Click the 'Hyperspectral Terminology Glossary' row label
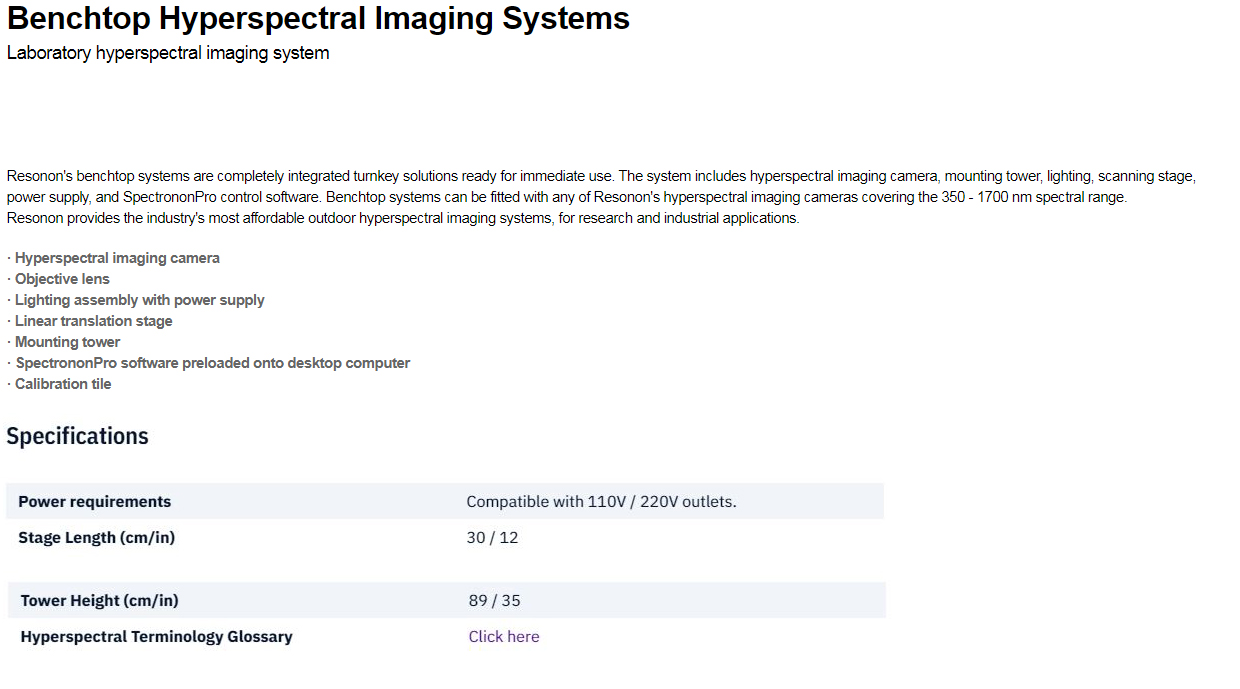This screenshot has height=689, width=1240. click(157, 637)
